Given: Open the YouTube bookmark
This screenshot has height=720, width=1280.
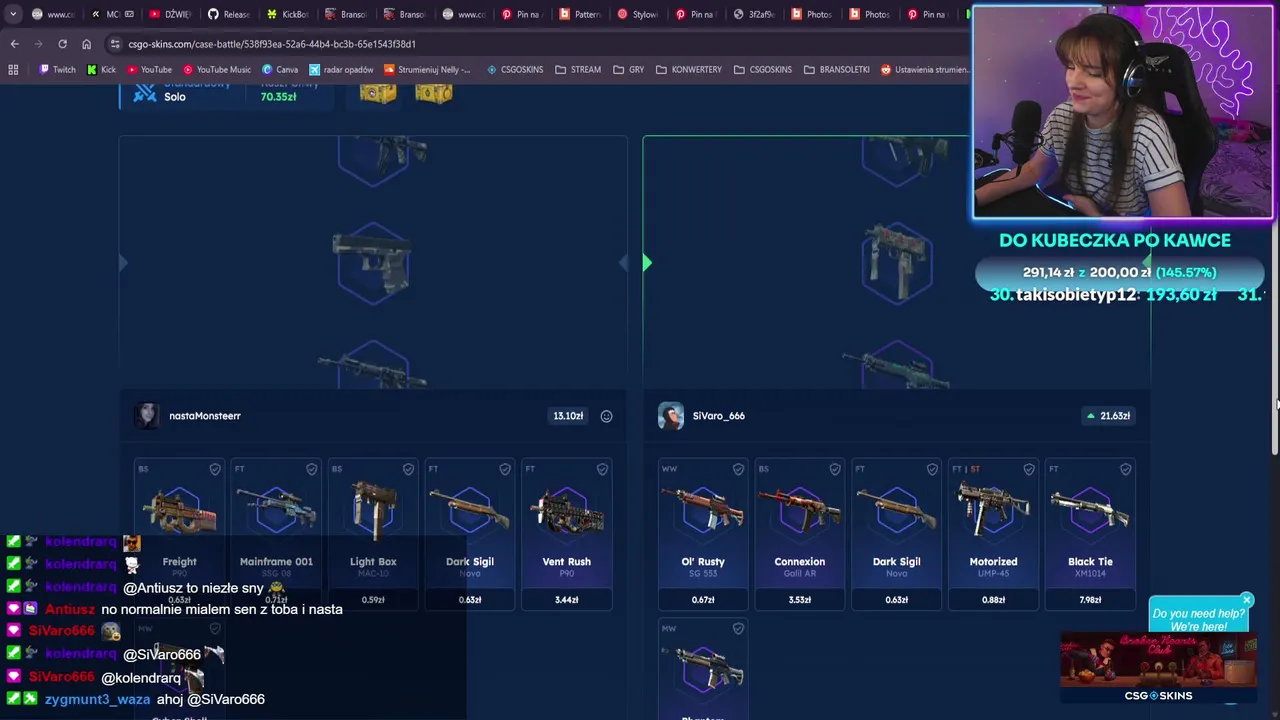Looking at the screenshot, I should 148,70.
